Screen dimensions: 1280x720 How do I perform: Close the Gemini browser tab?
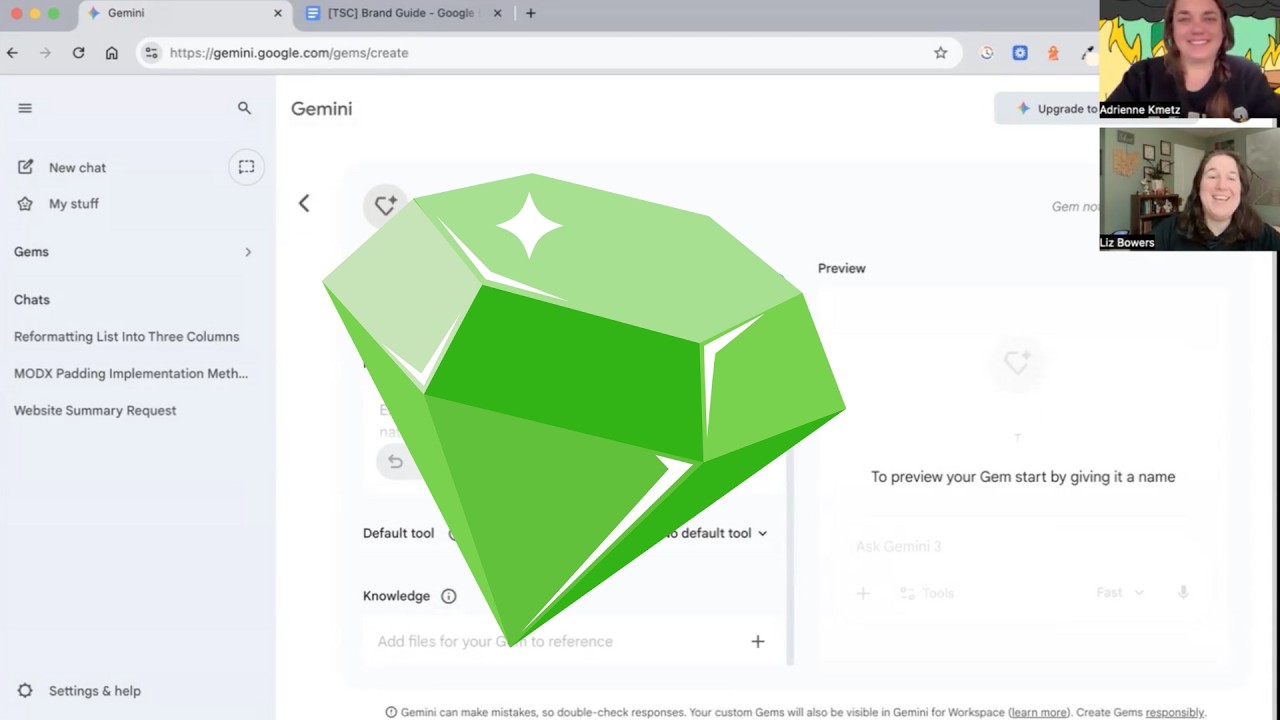pyautogui.click(x=278, y=13)
